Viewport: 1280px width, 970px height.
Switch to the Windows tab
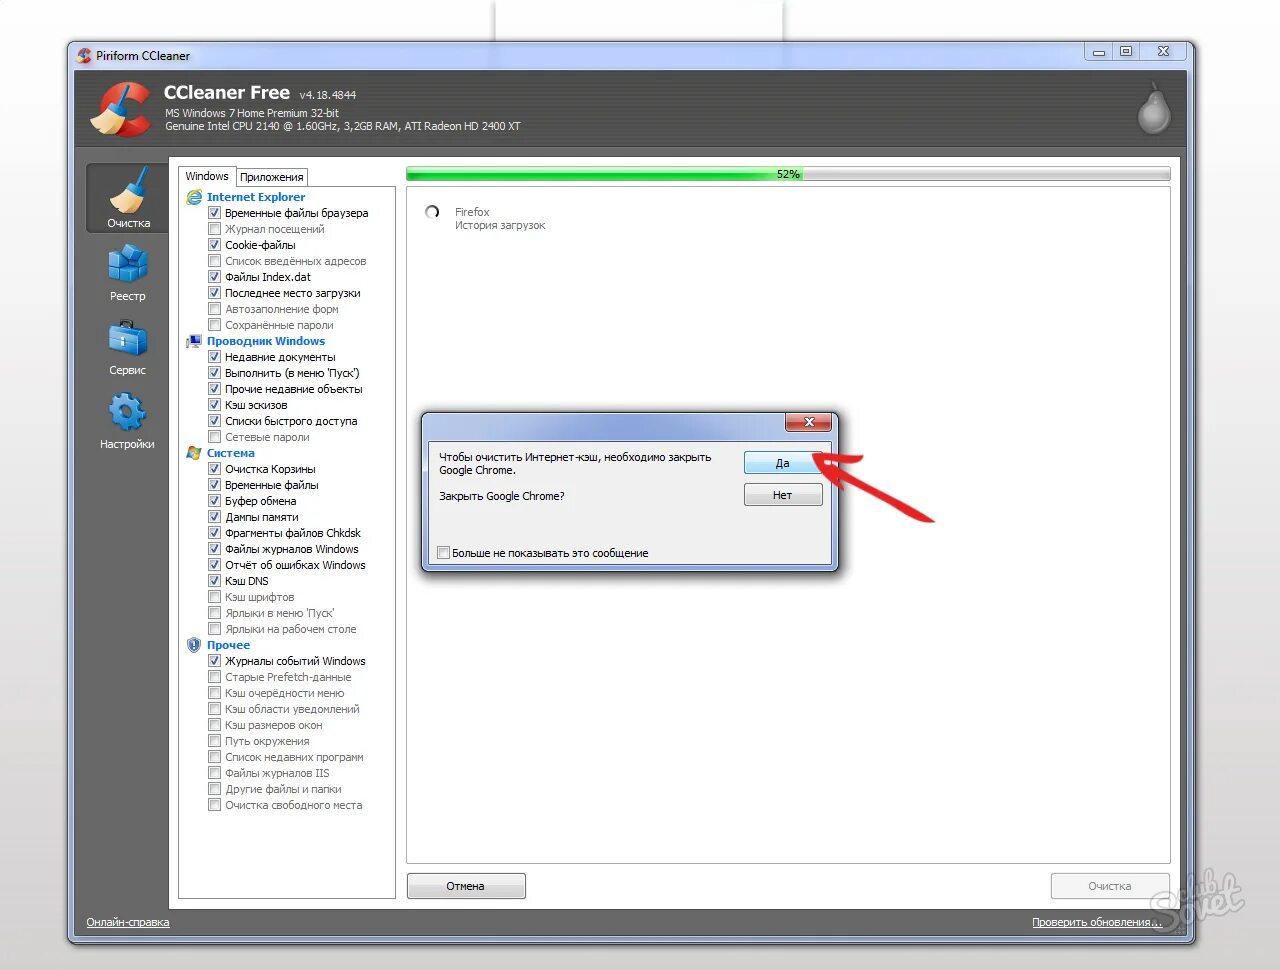coord(207,176)
